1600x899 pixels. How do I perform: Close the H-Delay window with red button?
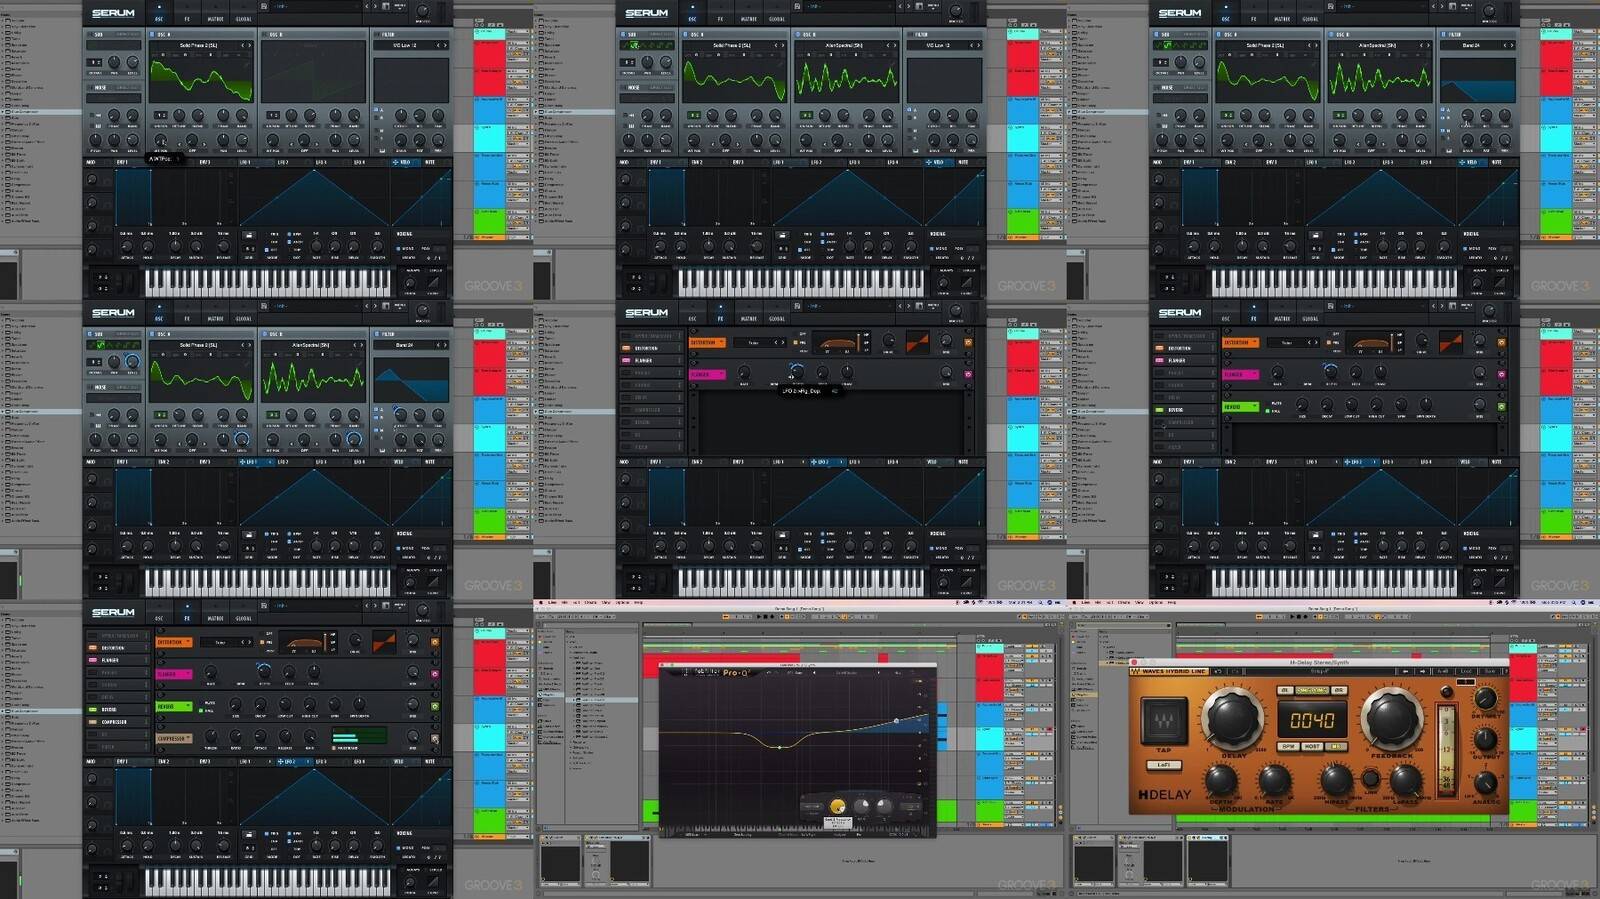tap(1135, 661)
